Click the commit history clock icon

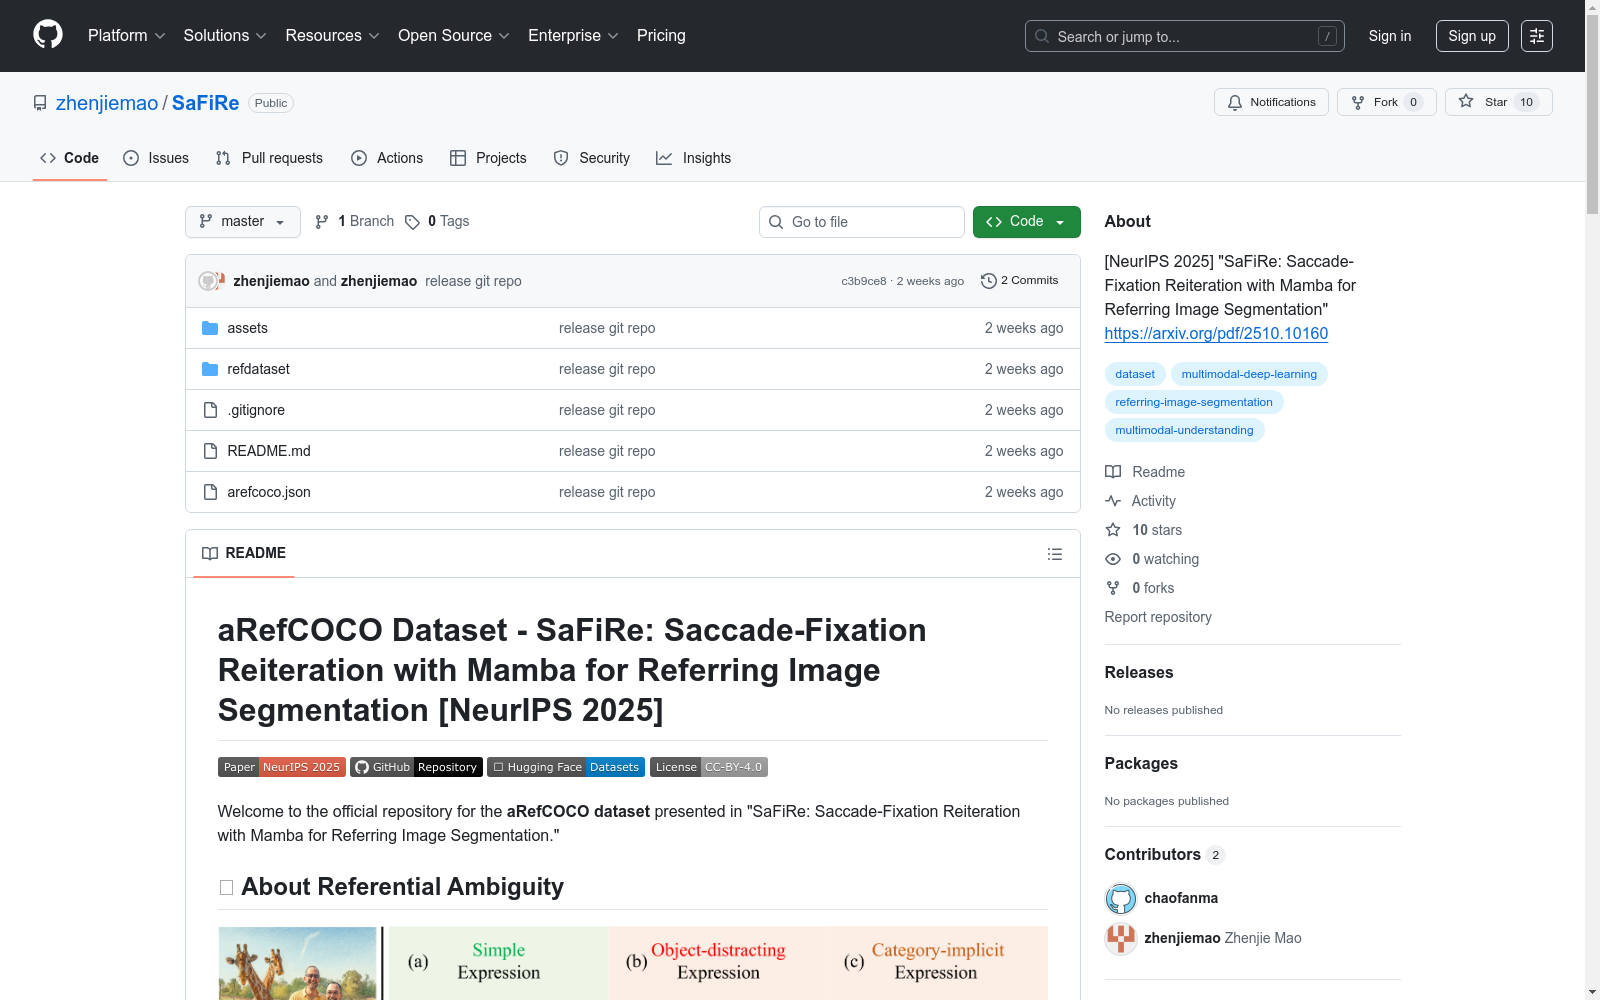click(x=989, y=281)
